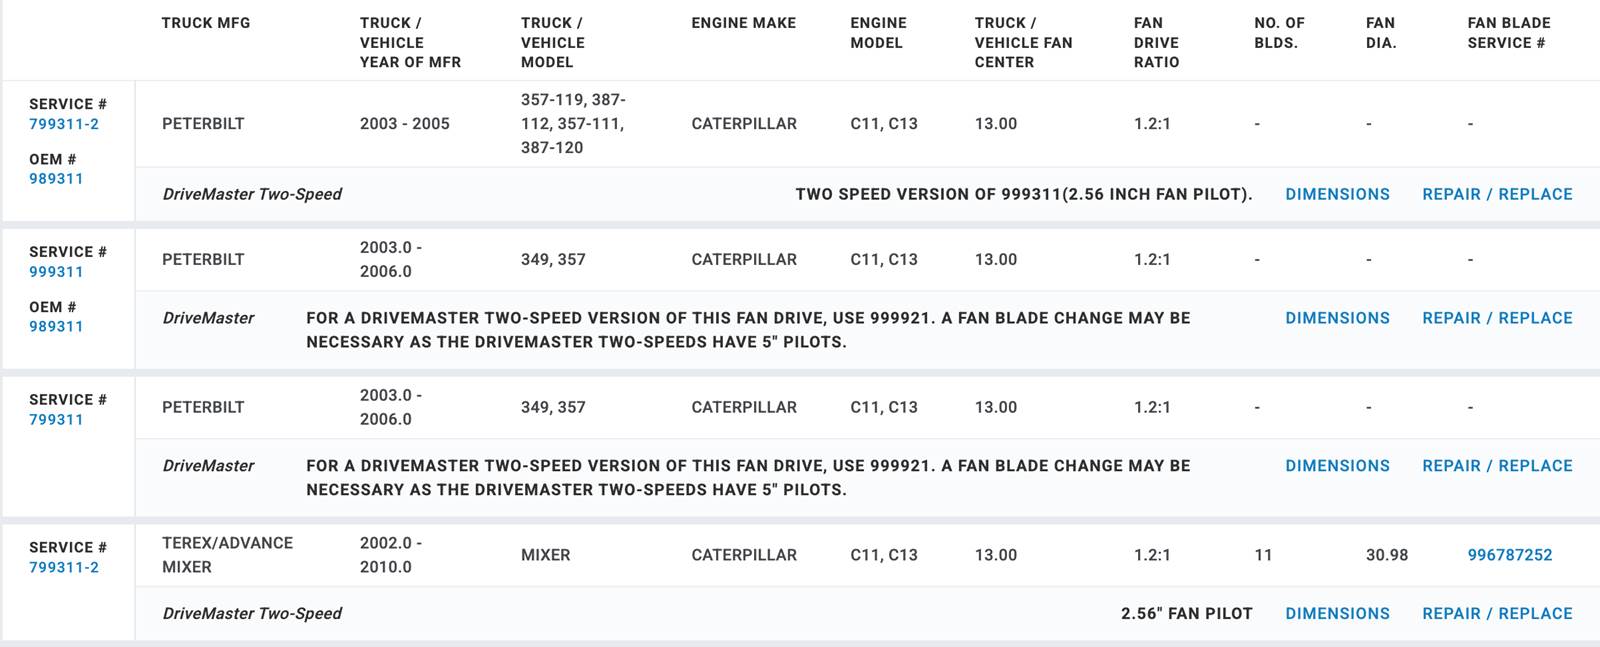Viewport: 1600px width, 647px height.
Task: Click REPAIR / REPLACE for service 799311
Action: 1497,466
